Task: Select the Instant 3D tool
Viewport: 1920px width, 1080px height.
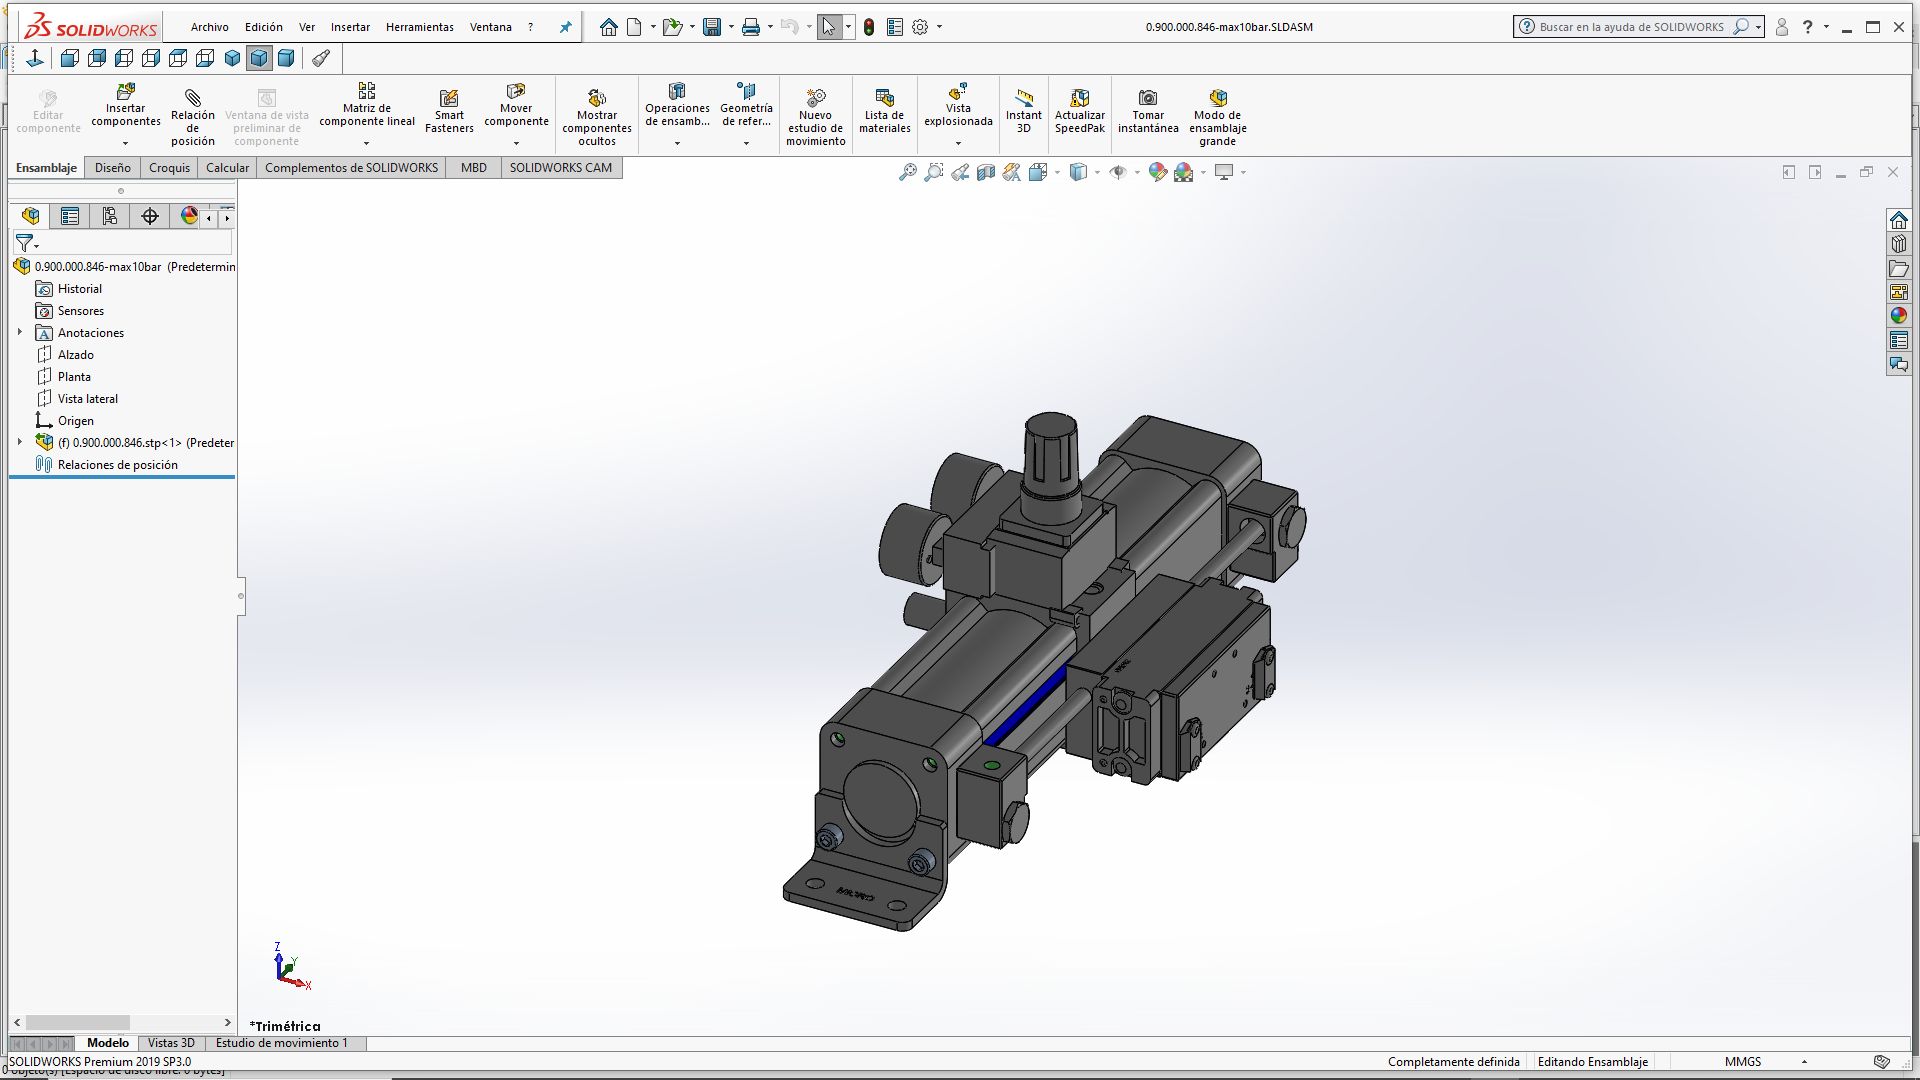Action: 1023,98
